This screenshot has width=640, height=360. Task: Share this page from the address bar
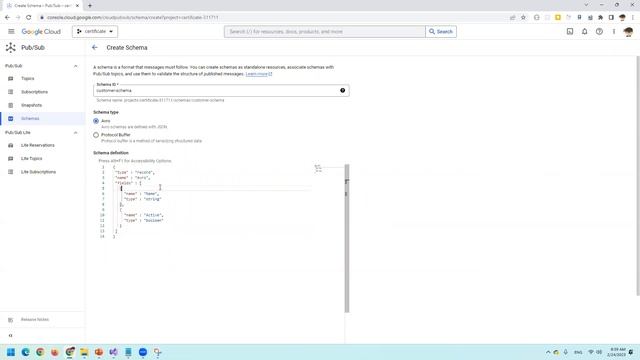click(513, 18)
